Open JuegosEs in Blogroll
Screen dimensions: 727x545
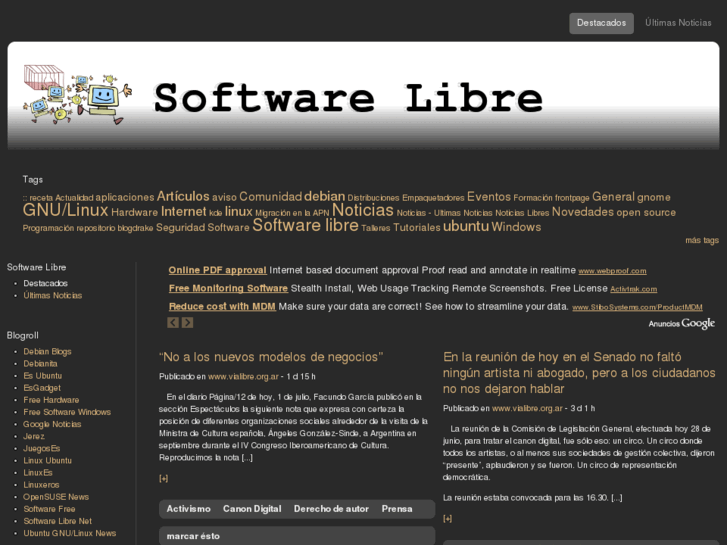click(x=42, y=449)
